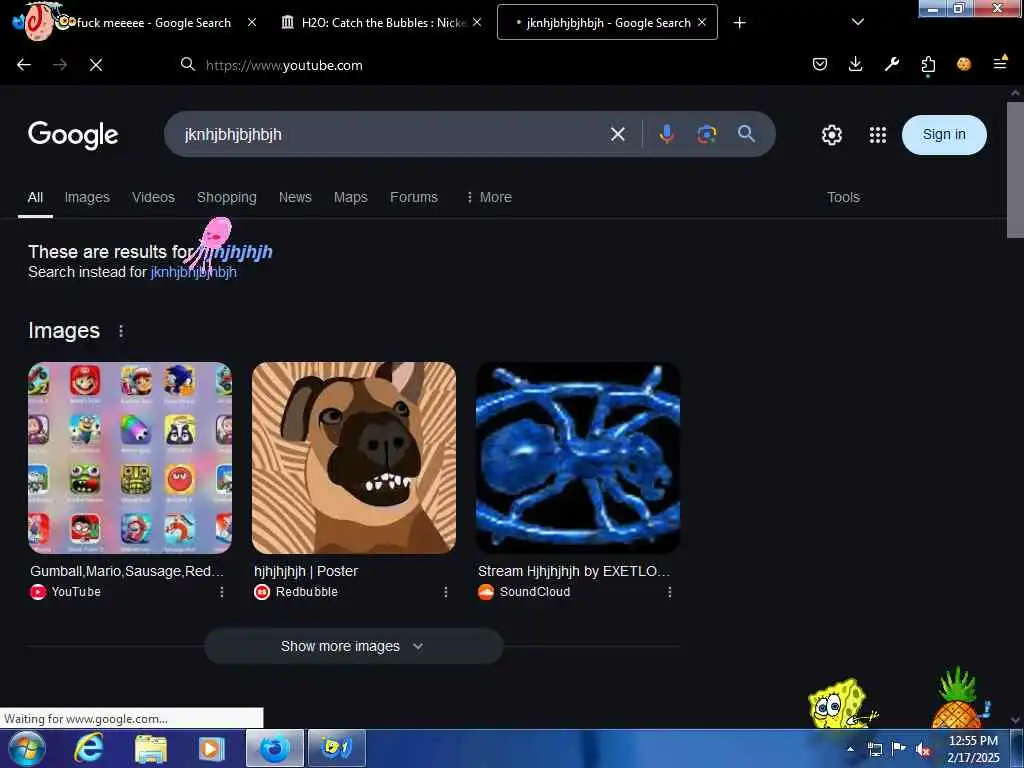1024x768 pixels.
Task: Open Google quick settings gear
Action: [831, 135]
